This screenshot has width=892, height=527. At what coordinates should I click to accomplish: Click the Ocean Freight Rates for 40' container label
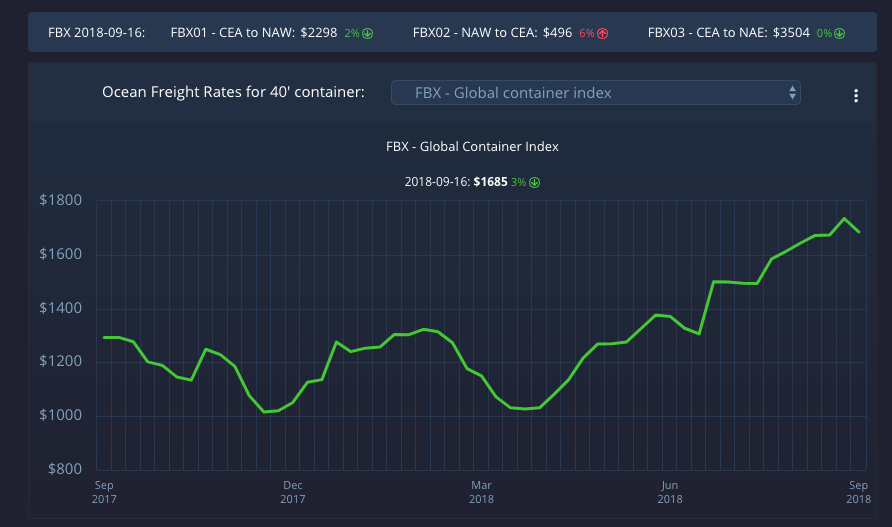pos(233,93)
